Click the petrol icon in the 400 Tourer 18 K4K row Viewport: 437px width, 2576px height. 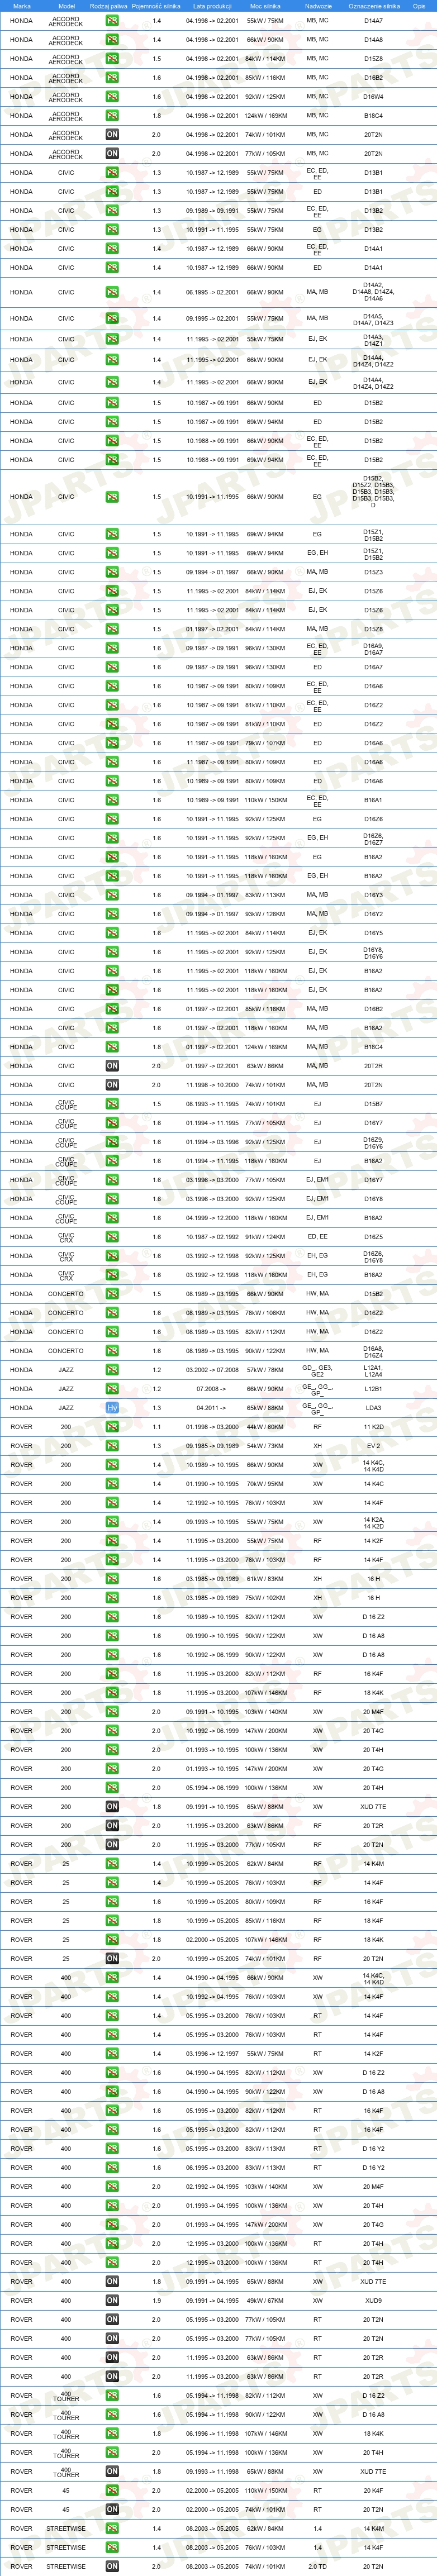112,2435
